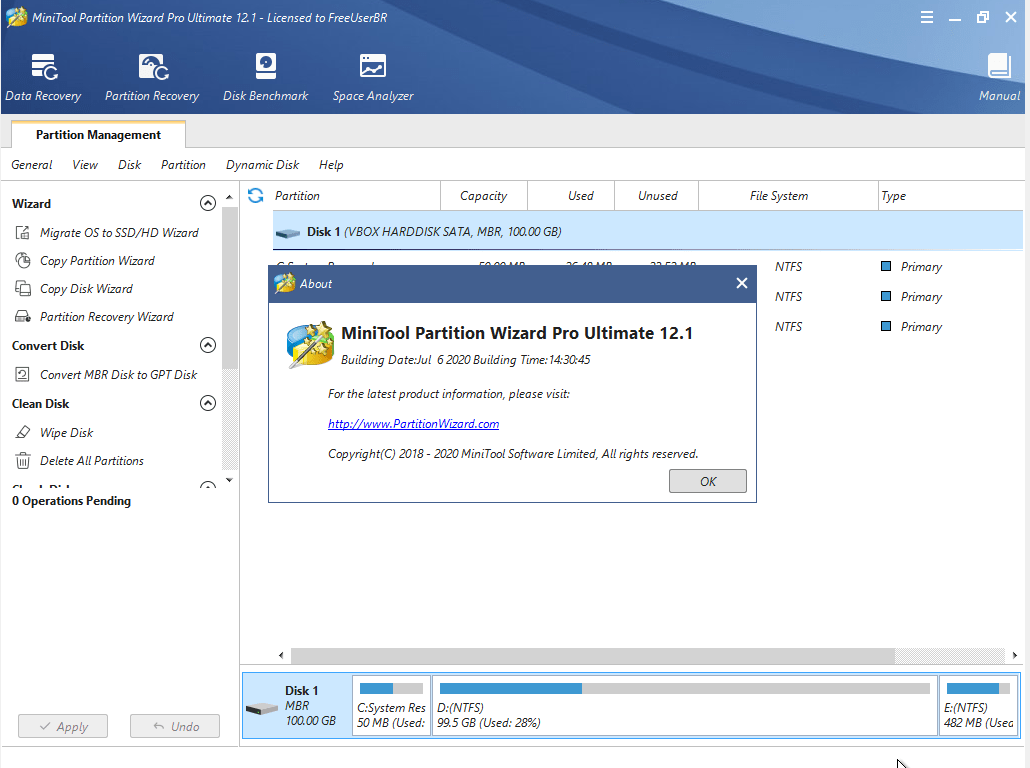Click the Wipe Disk eraser icon
The height and width of the screenshot is (768, 1030).
pos(22,432)
